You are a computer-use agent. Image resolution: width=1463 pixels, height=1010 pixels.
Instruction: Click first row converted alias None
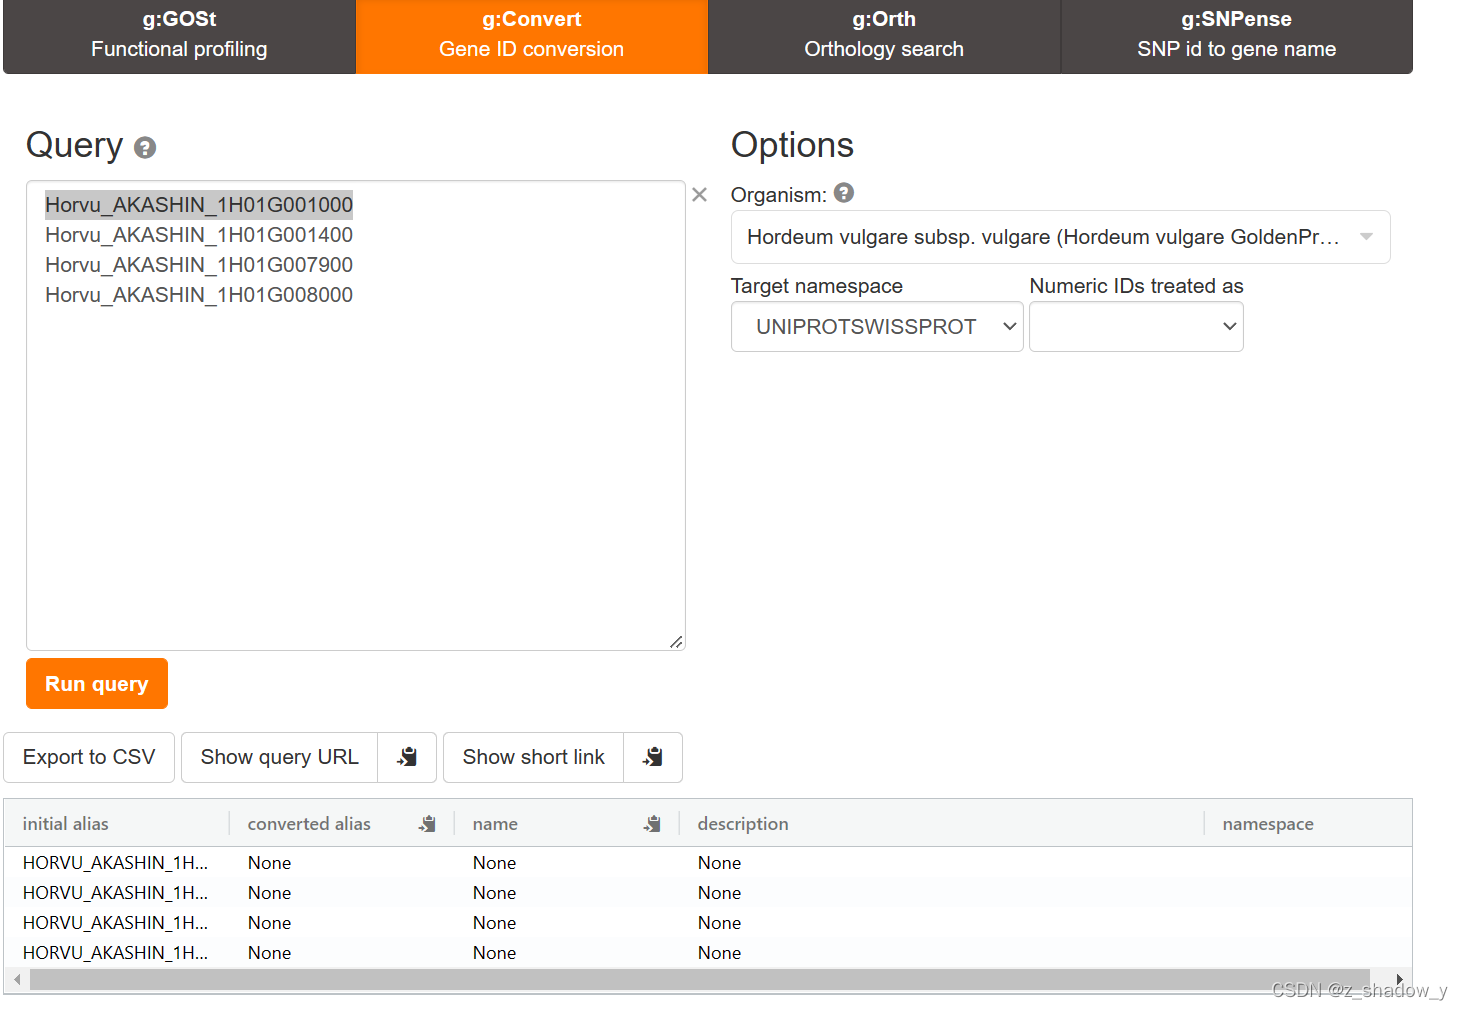tap(269, 863)
